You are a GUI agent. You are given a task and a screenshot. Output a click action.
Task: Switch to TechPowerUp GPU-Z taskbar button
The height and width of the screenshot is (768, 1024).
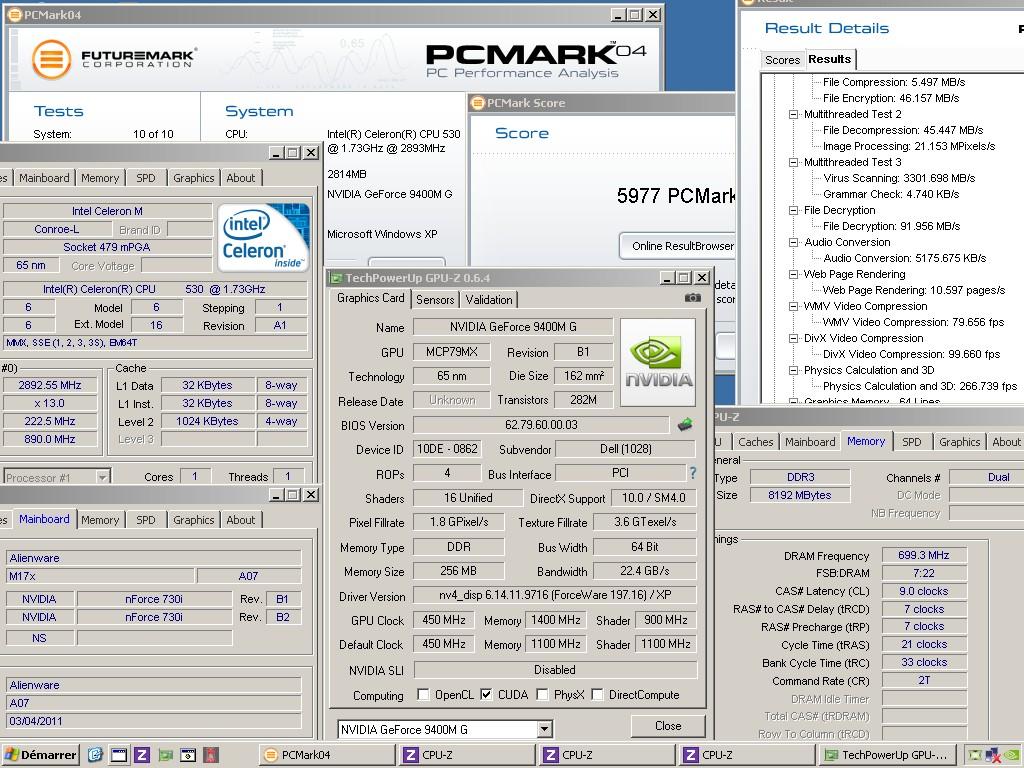887,755
